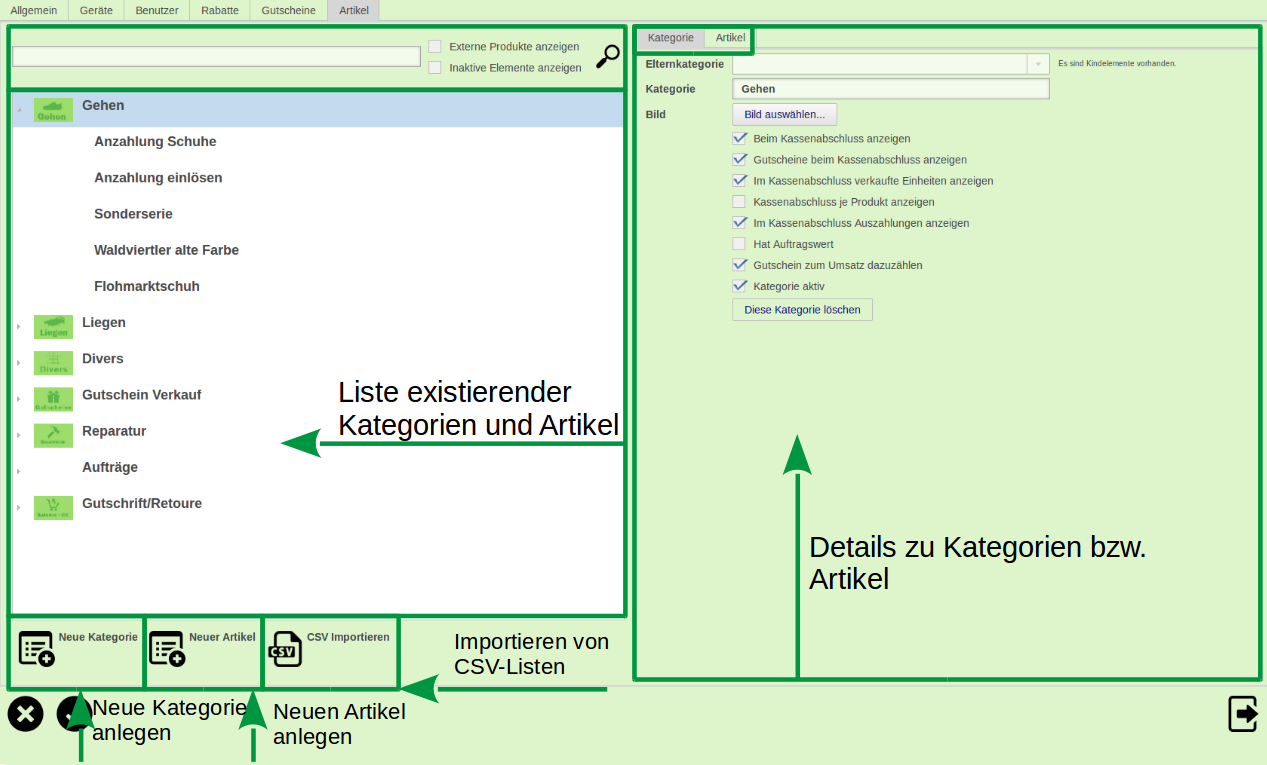Check Externe Produkte anzeigen
Image resolution: width=1267 pixels, height=765 pixels.
coord(435,46)
